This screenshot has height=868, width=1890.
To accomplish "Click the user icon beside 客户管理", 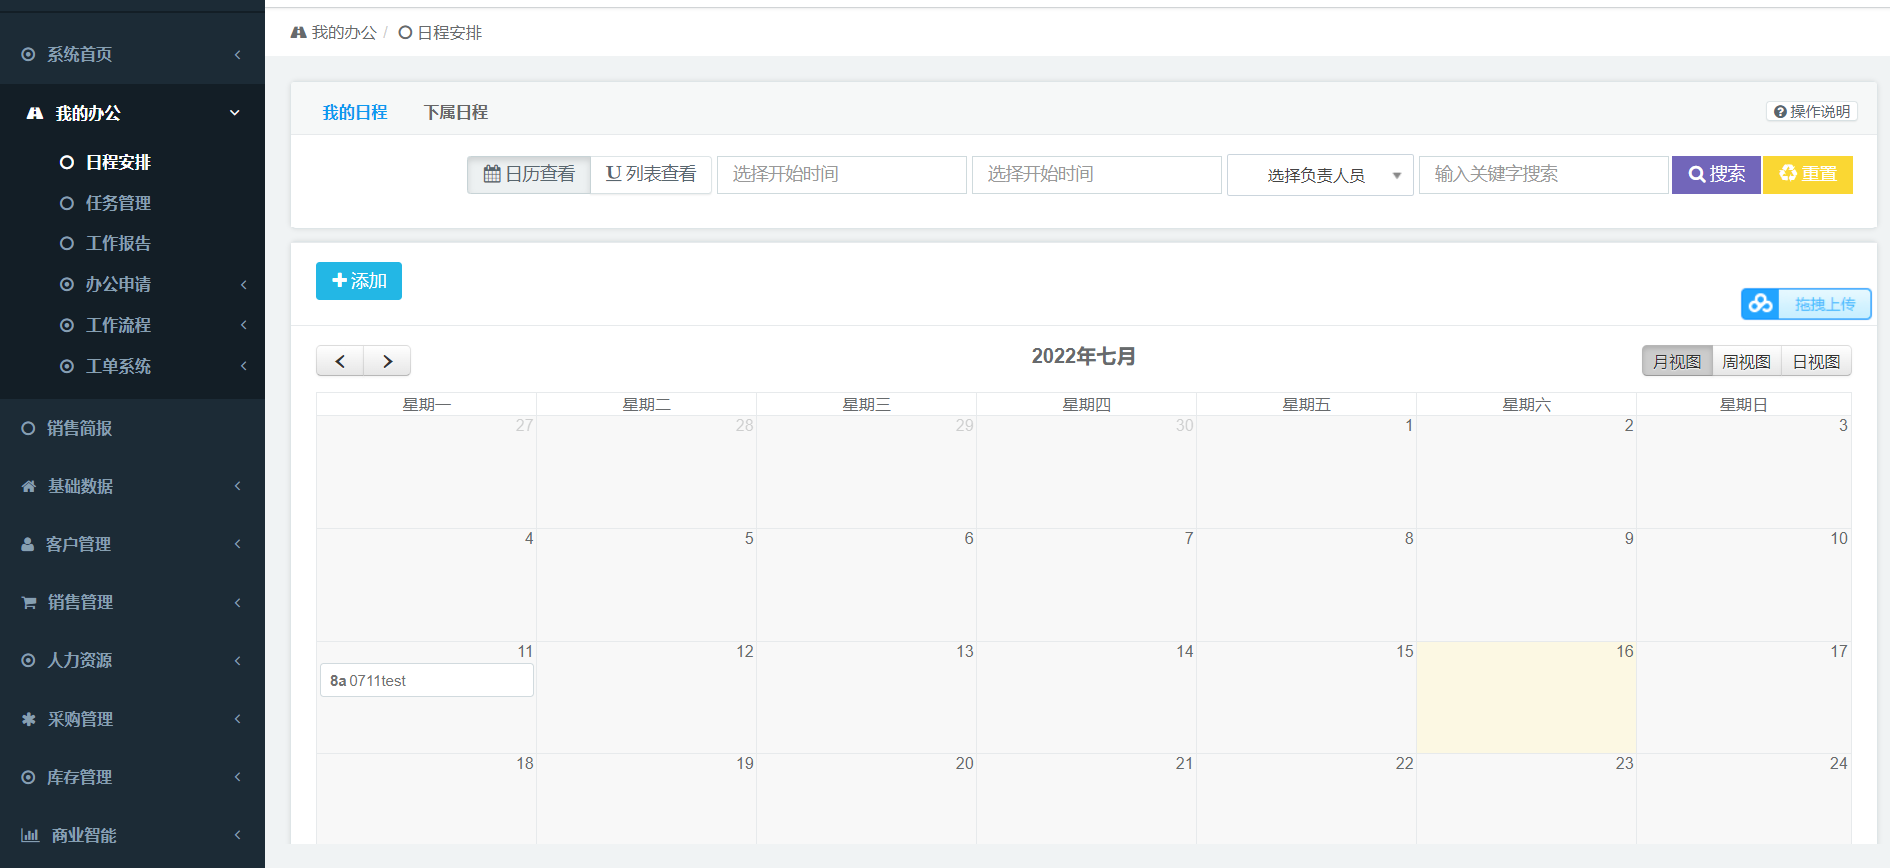I will 28,544.
